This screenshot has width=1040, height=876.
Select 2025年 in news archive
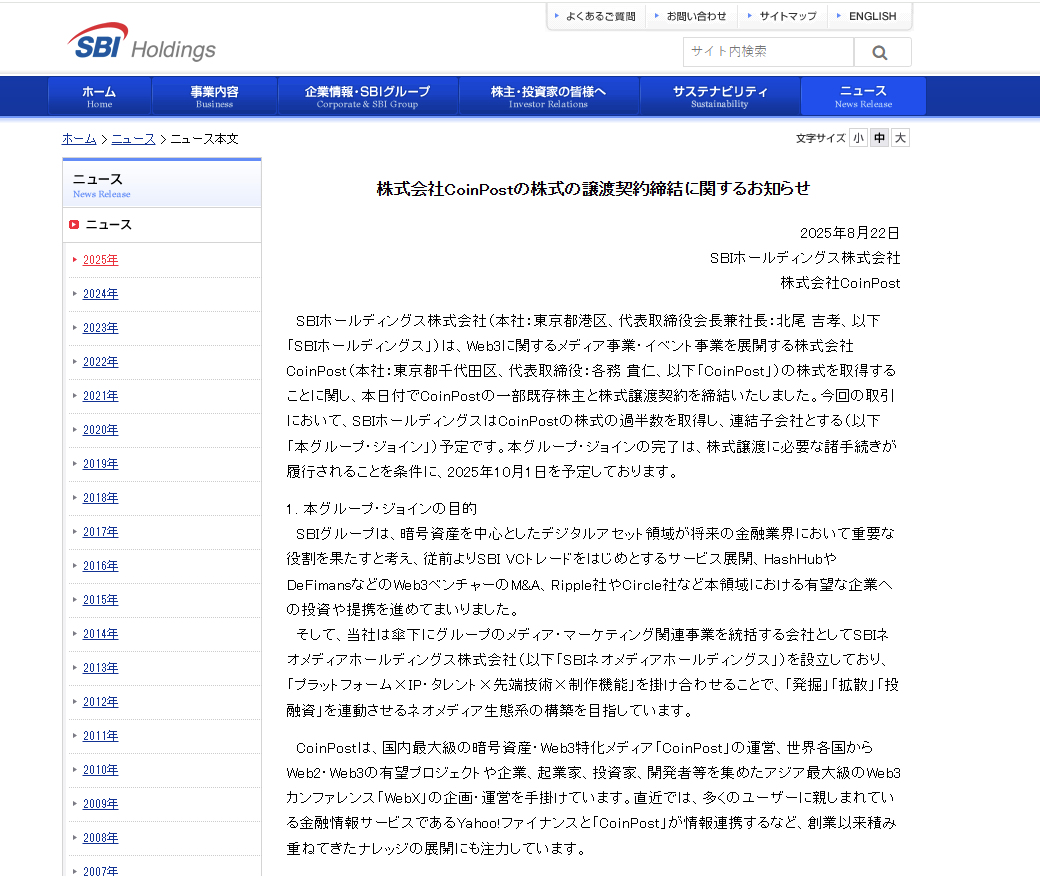pos(100,260)
